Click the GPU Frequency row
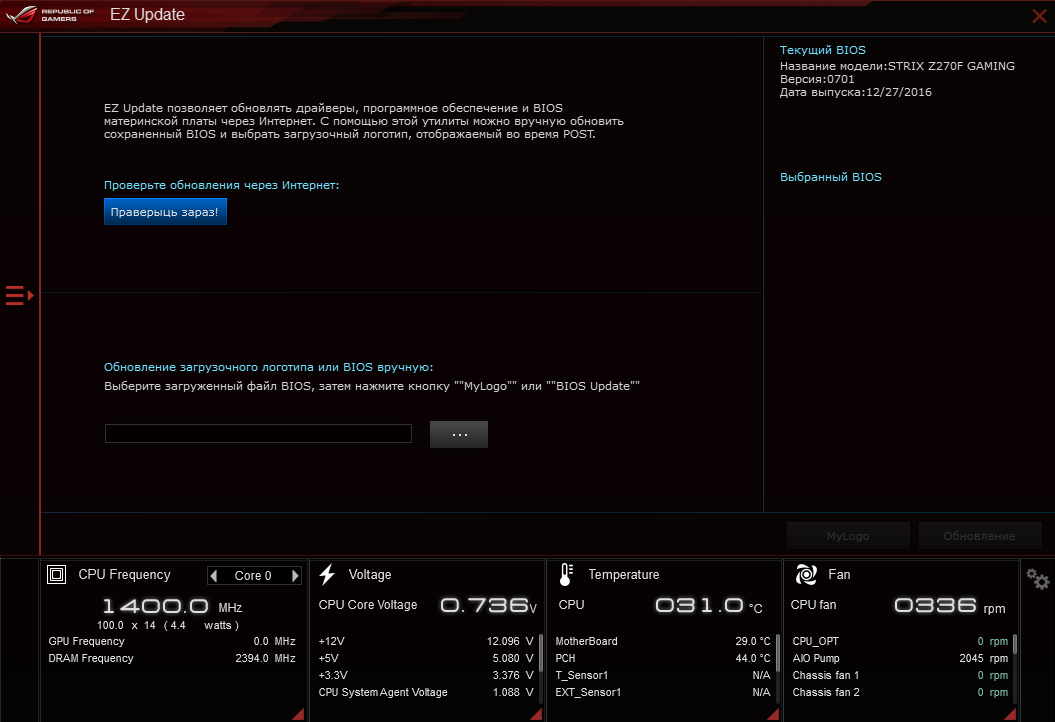The width and height of the screenshot is (1055, 722). click(x=172, y=641)
